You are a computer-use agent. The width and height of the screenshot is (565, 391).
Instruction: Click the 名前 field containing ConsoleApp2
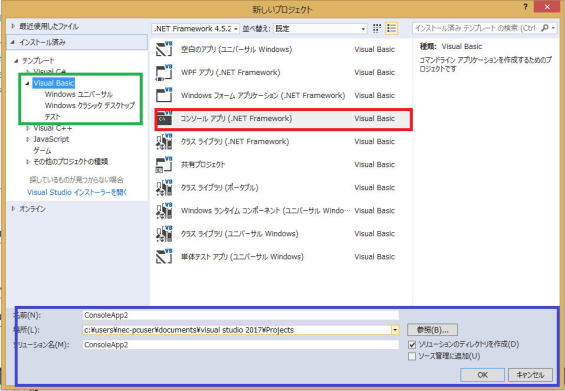240,315
